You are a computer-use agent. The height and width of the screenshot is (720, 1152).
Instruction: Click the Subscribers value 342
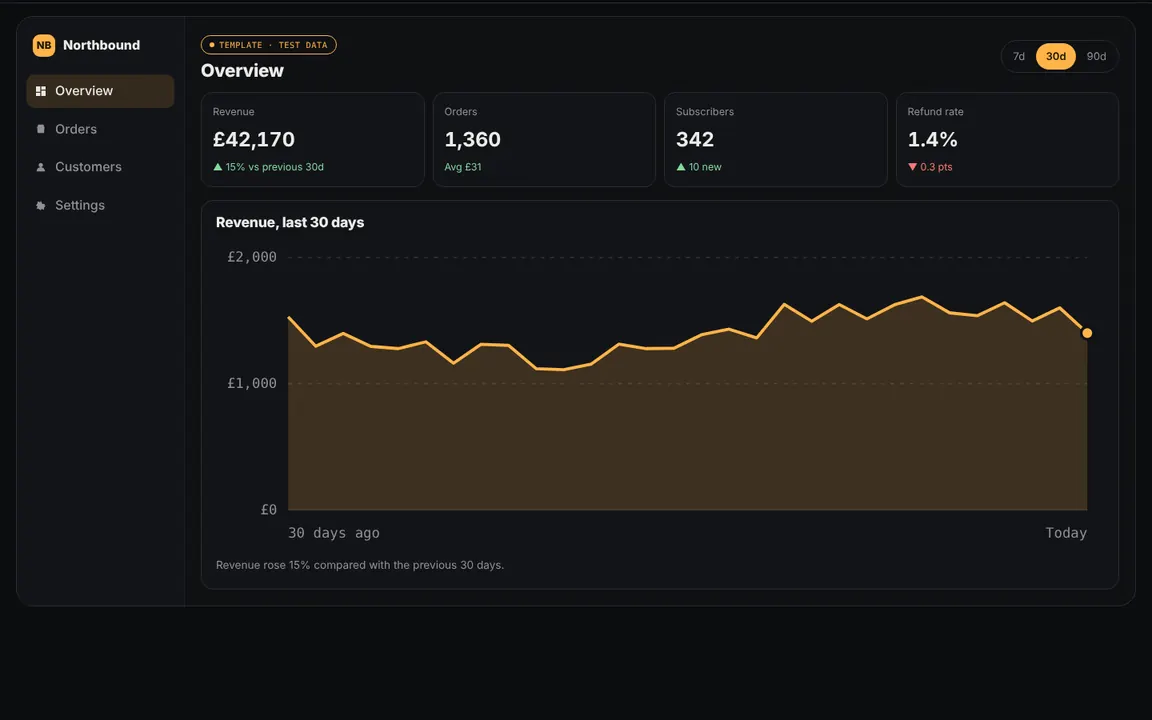(695, 140)
